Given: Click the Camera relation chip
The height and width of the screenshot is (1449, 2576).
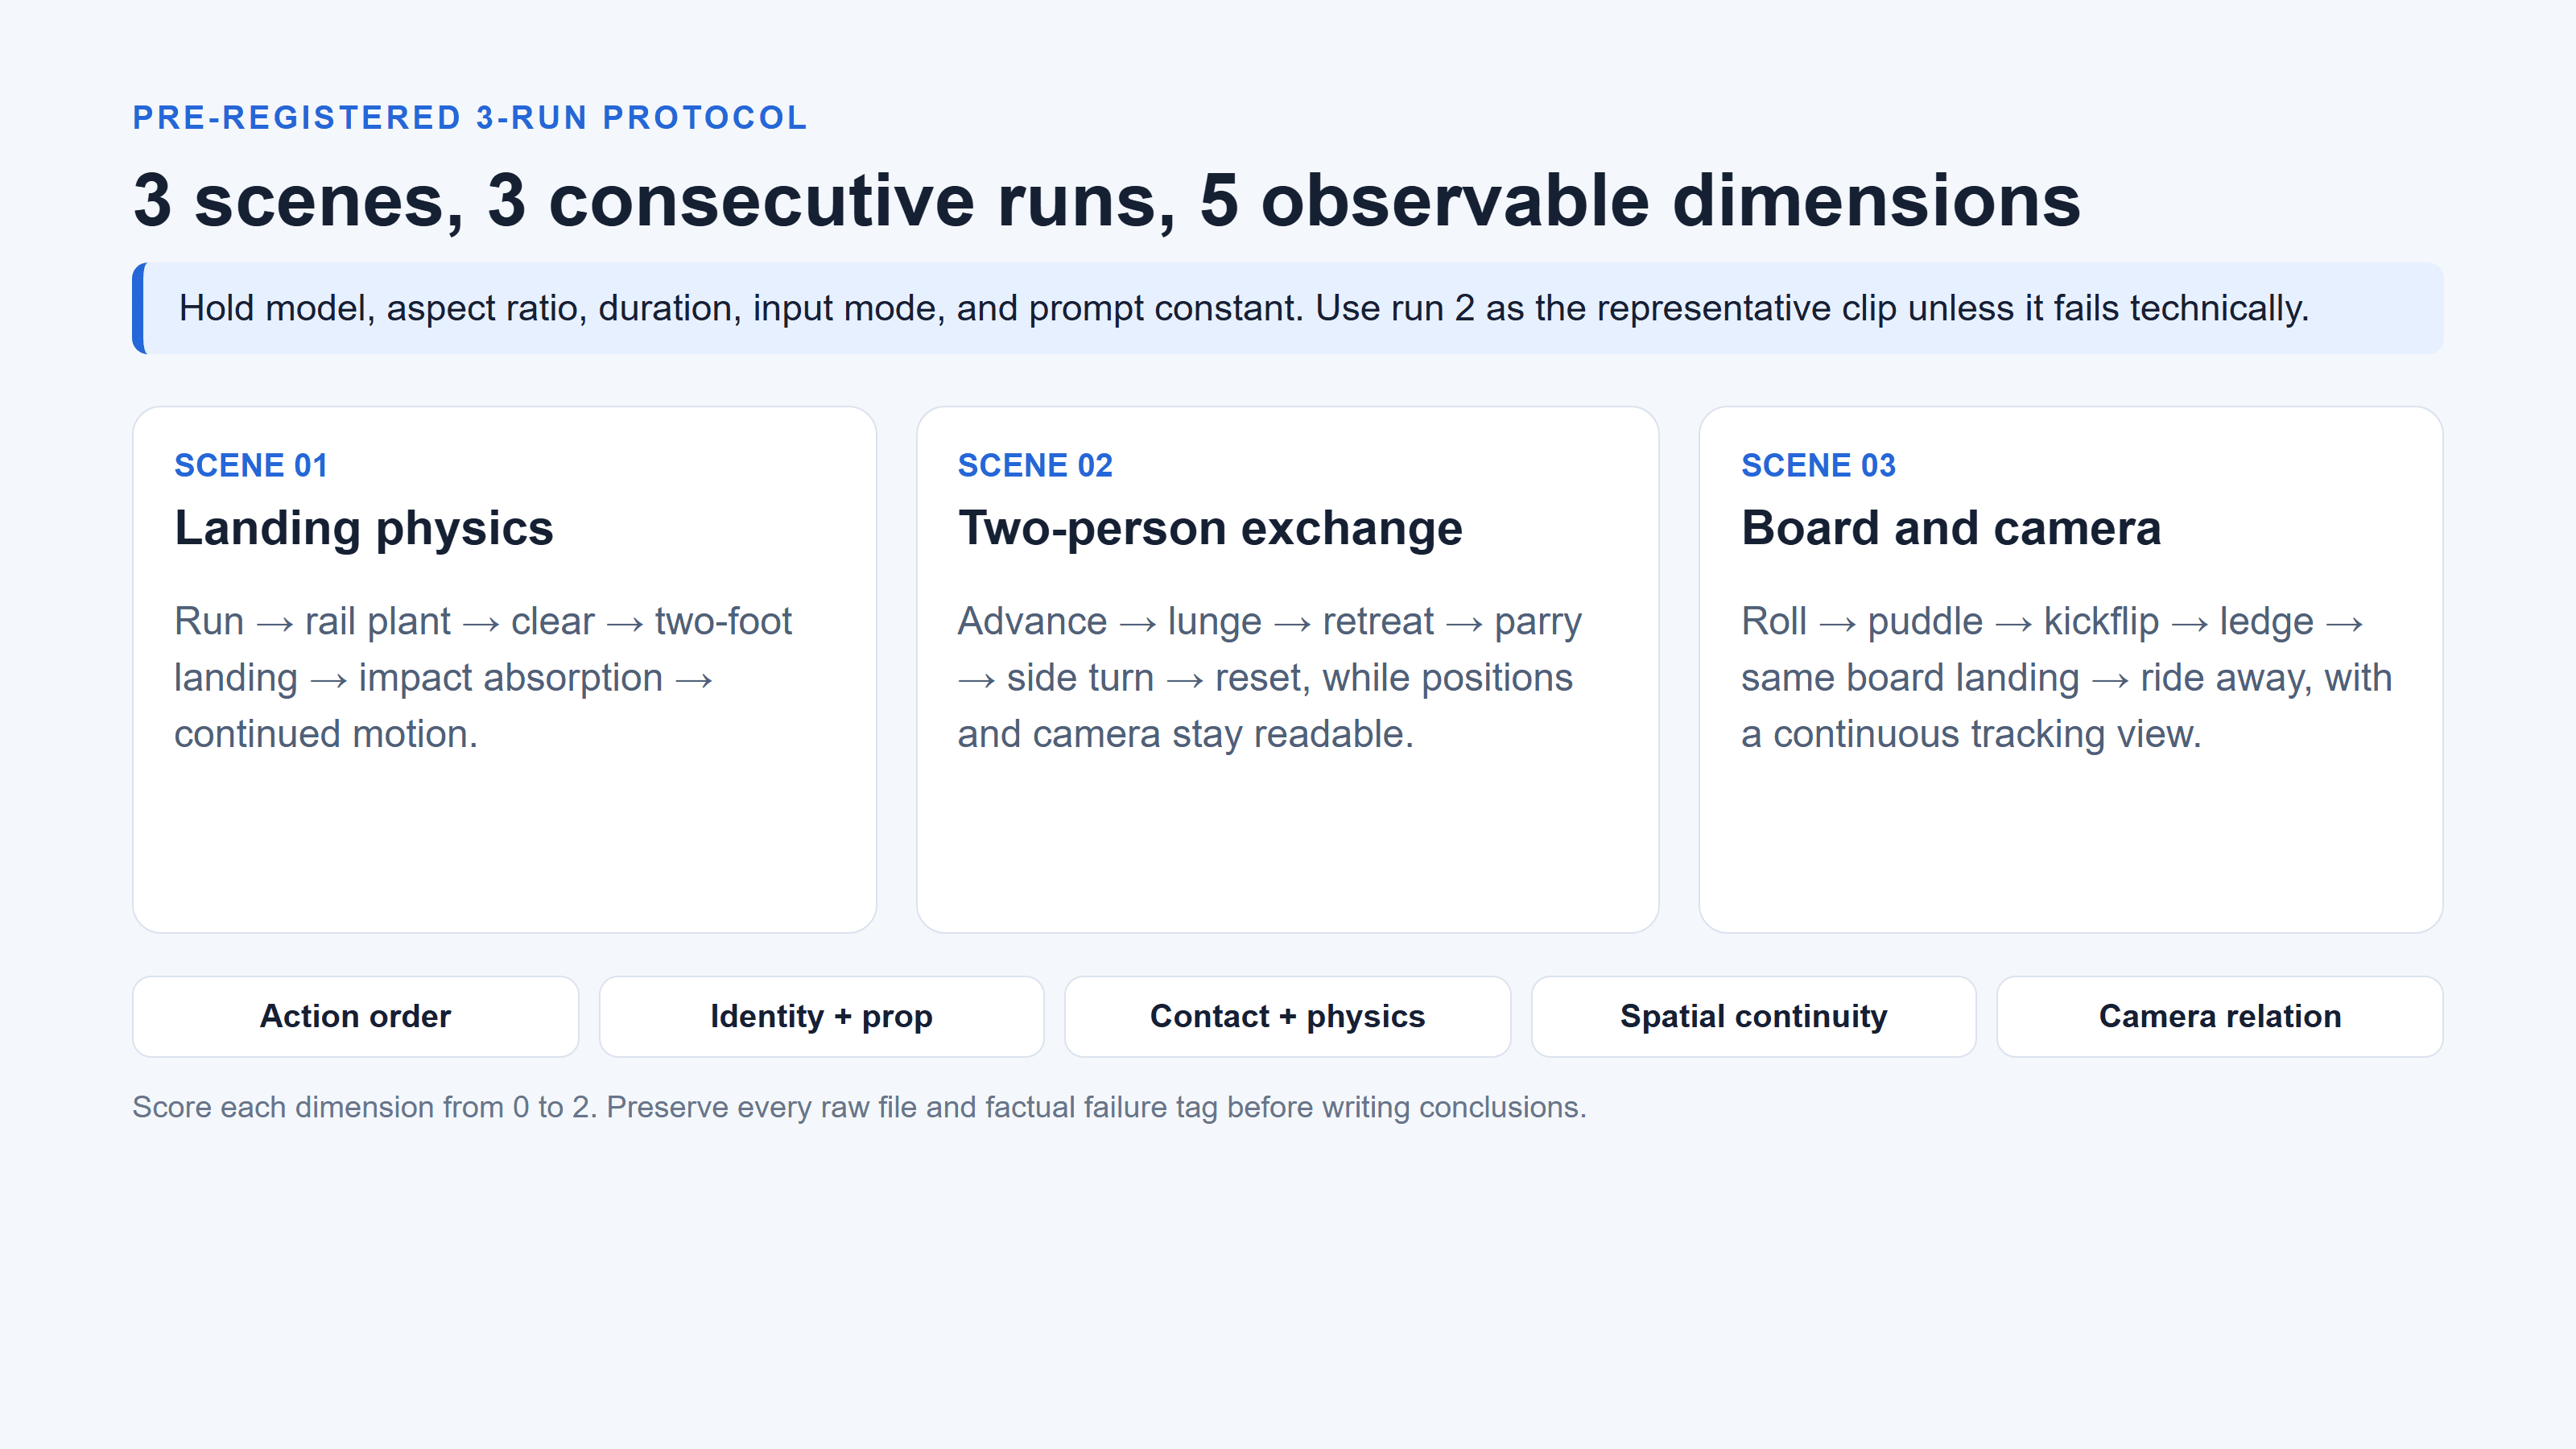Looking at the screenshot, I should [2219, 1016].
